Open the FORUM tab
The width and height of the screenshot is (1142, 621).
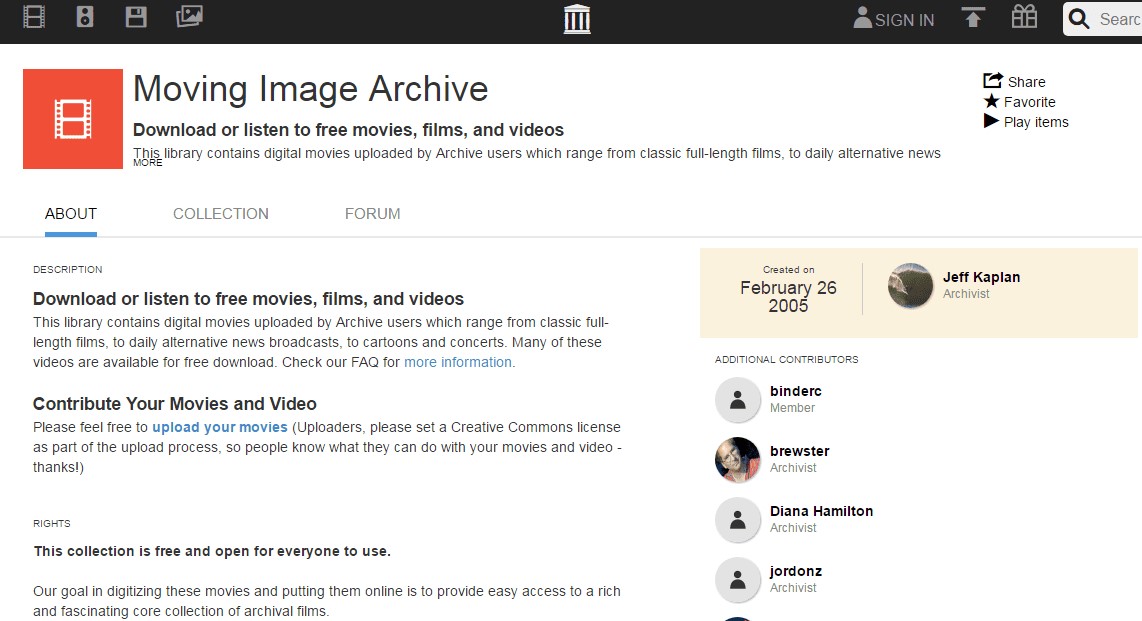[x=372, y=214]
